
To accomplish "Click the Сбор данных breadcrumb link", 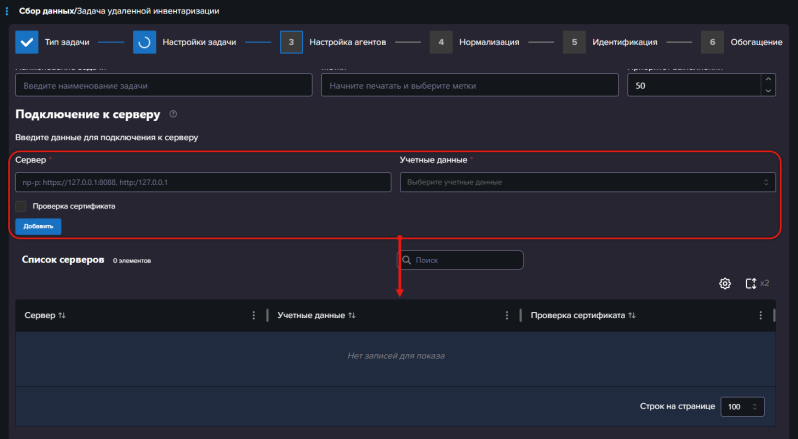I will tap(43, 11).
